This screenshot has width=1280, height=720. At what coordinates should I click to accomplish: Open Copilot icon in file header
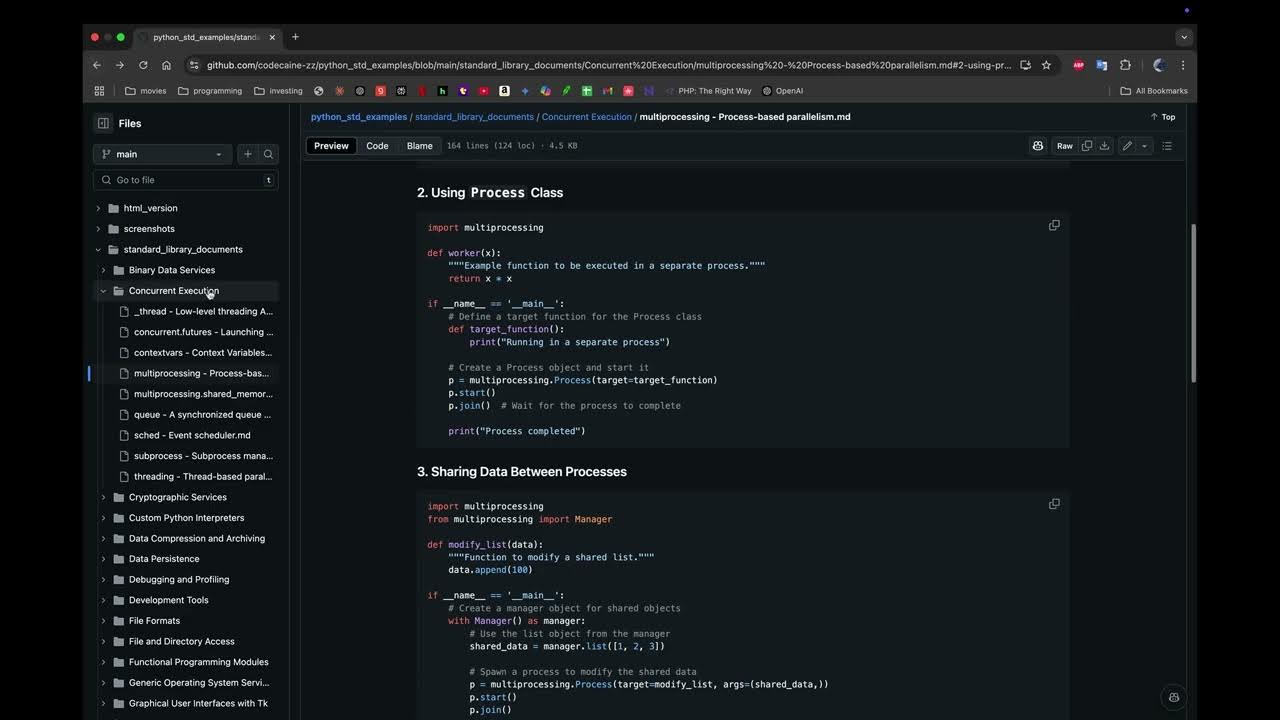[1038, 146]
